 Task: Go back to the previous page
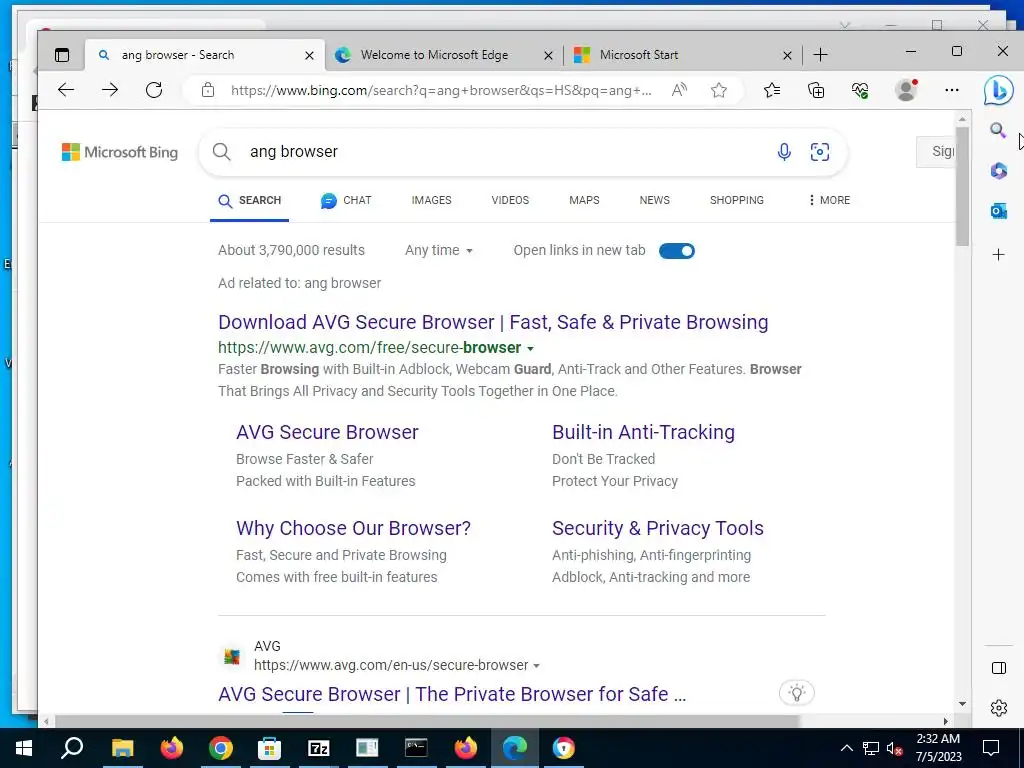(x=66, y=90)
